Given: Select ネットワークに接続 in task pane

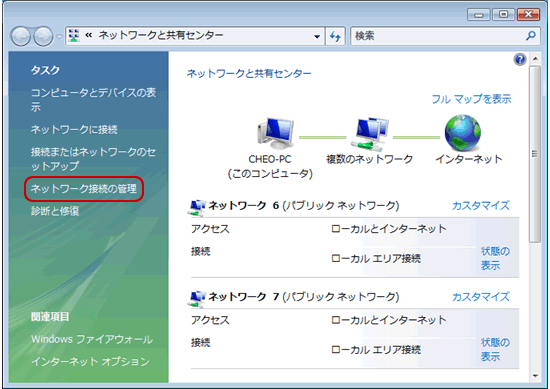Looking at the screenshot, I should 74,129.
